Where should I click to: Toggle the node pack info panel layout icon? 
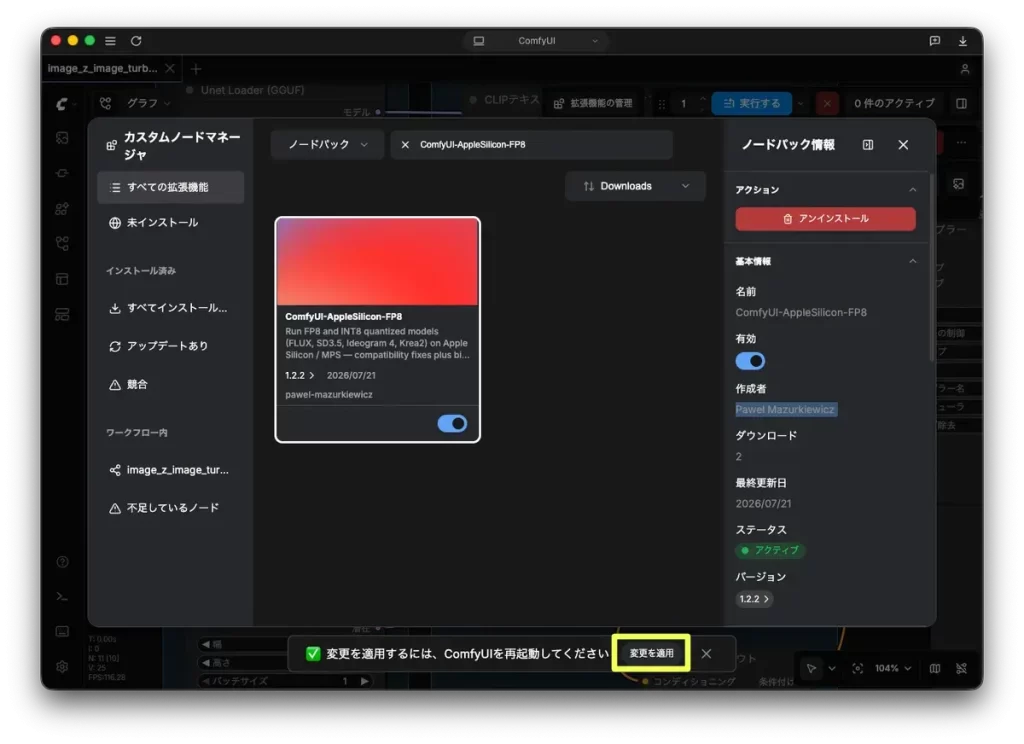point(867,144)
